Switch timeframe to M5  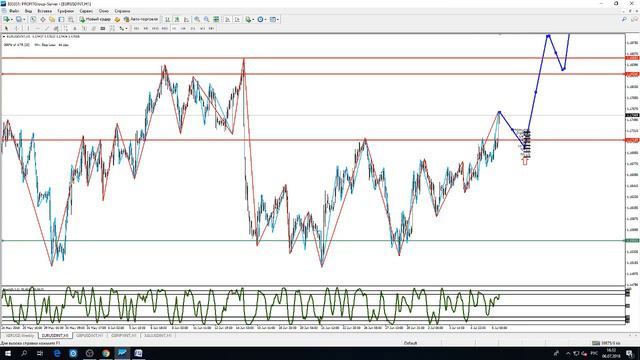pyautogui.click(x=146, y=29)
